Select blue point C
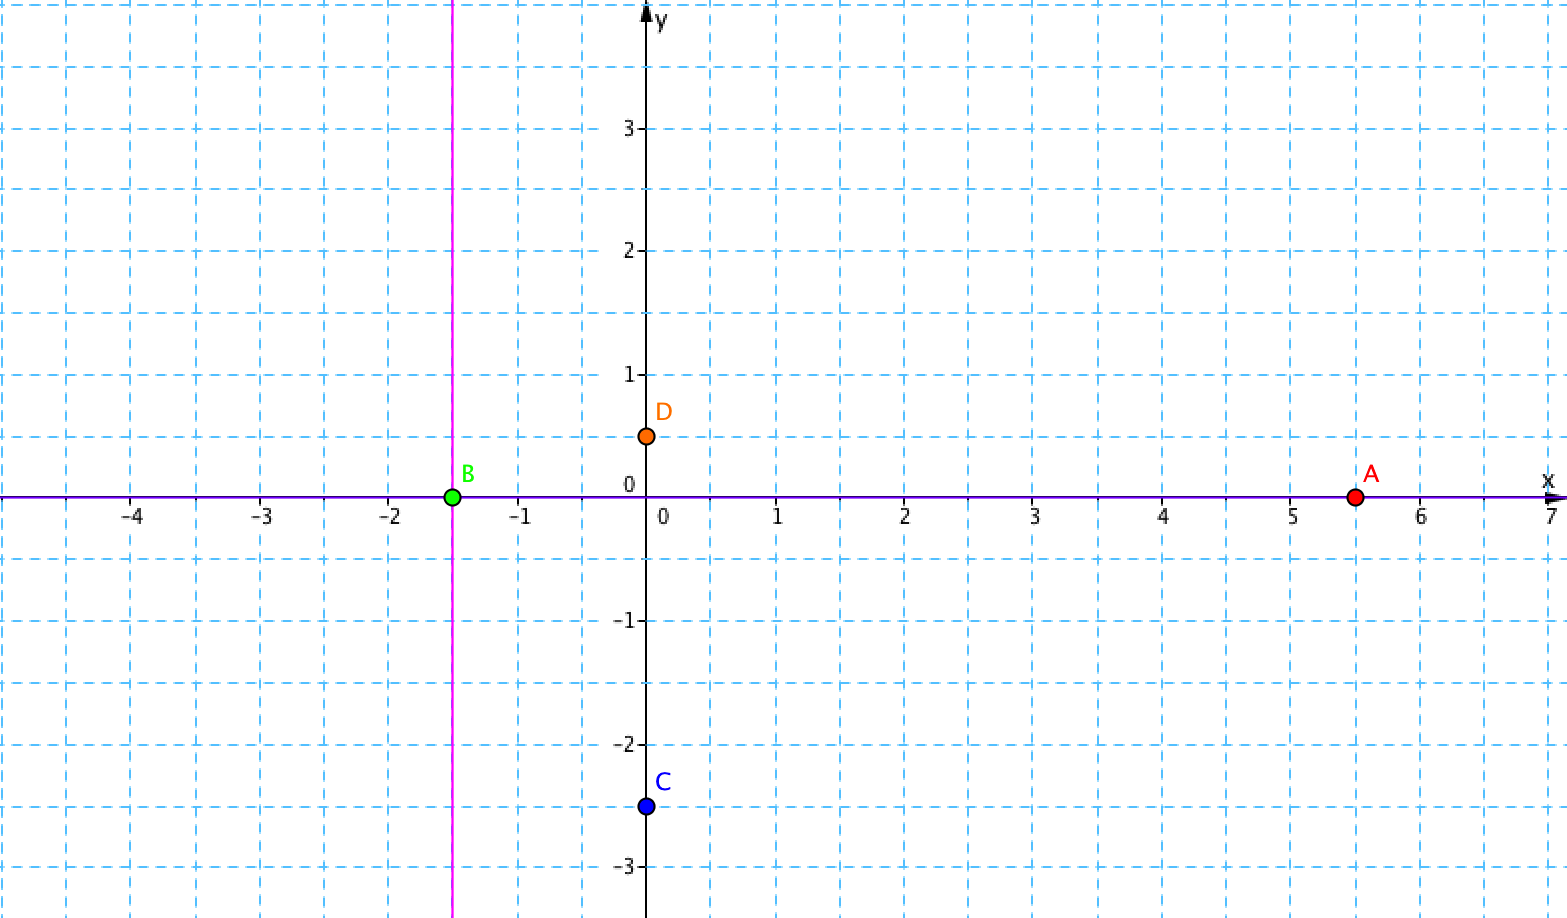The height and width of the screenshot is (918, 1567). tap(646, 806)
